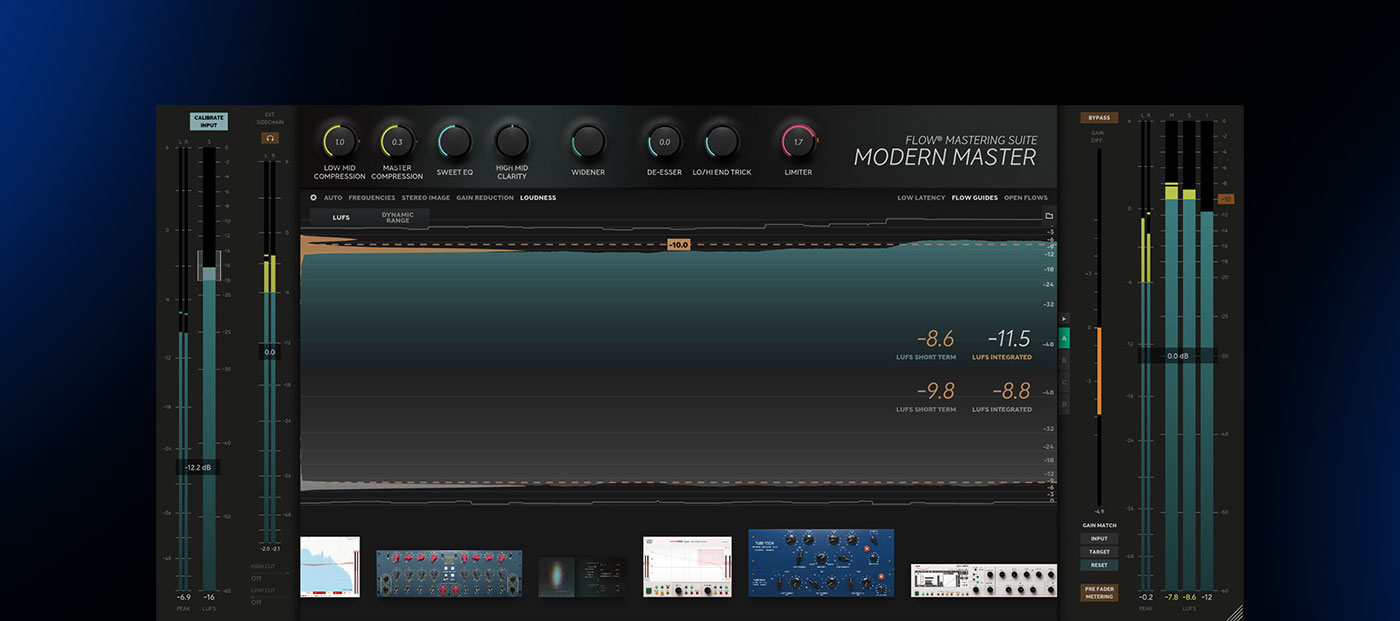Click the -8.6 LUFS Short Term value
The image size is (1400, 621).
[x=935, y=339]
